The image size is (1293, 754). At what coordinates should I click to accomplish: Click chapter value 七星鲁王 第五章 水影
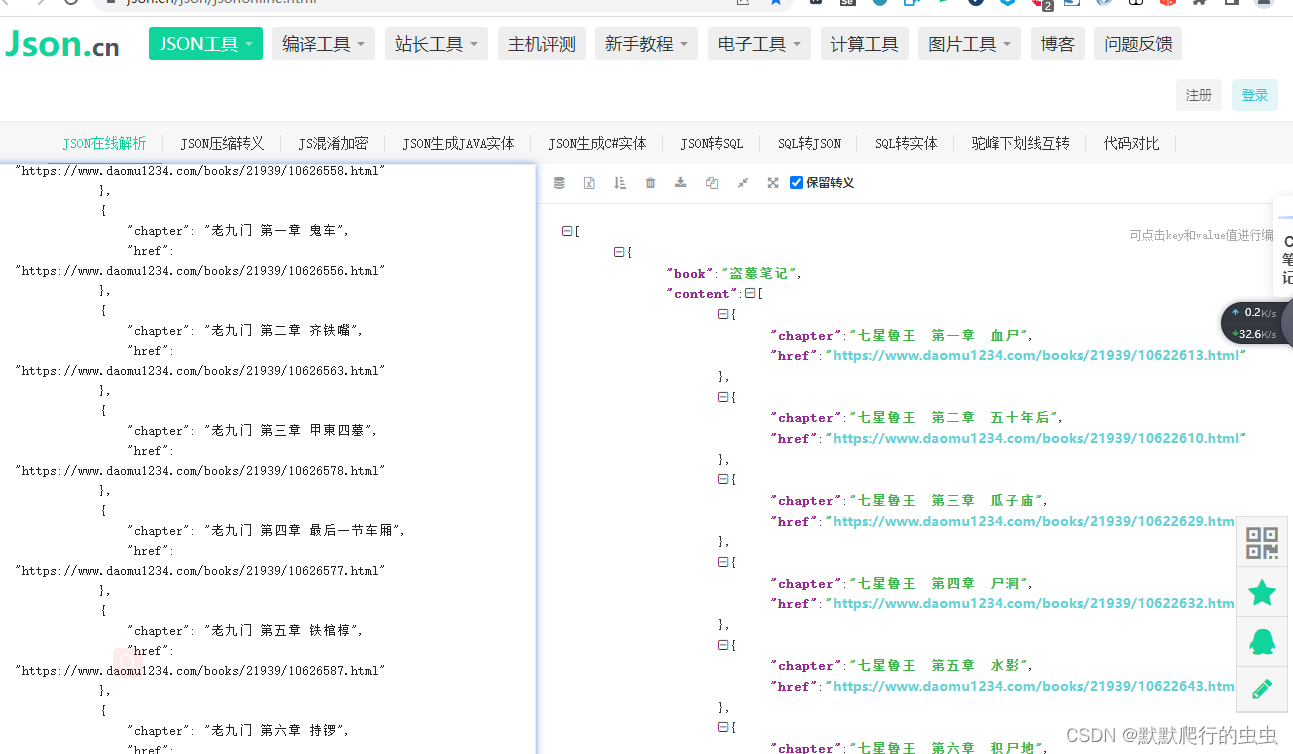940,665
